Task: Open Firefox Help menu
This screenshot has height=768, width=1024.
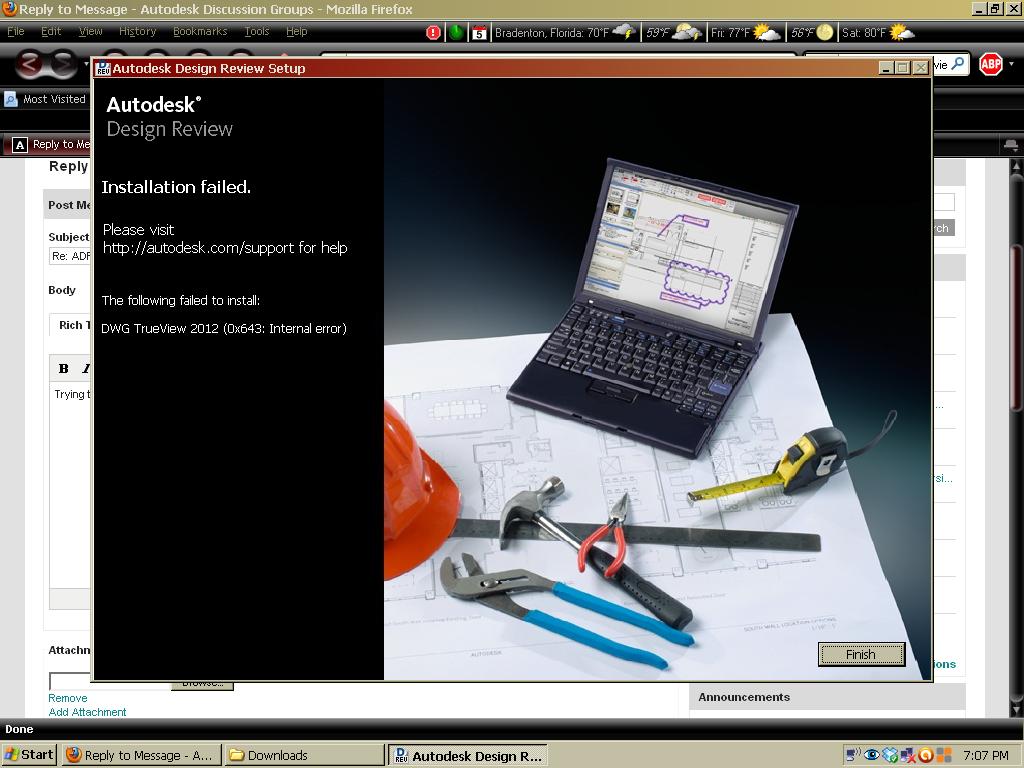Action: point(296,31)
